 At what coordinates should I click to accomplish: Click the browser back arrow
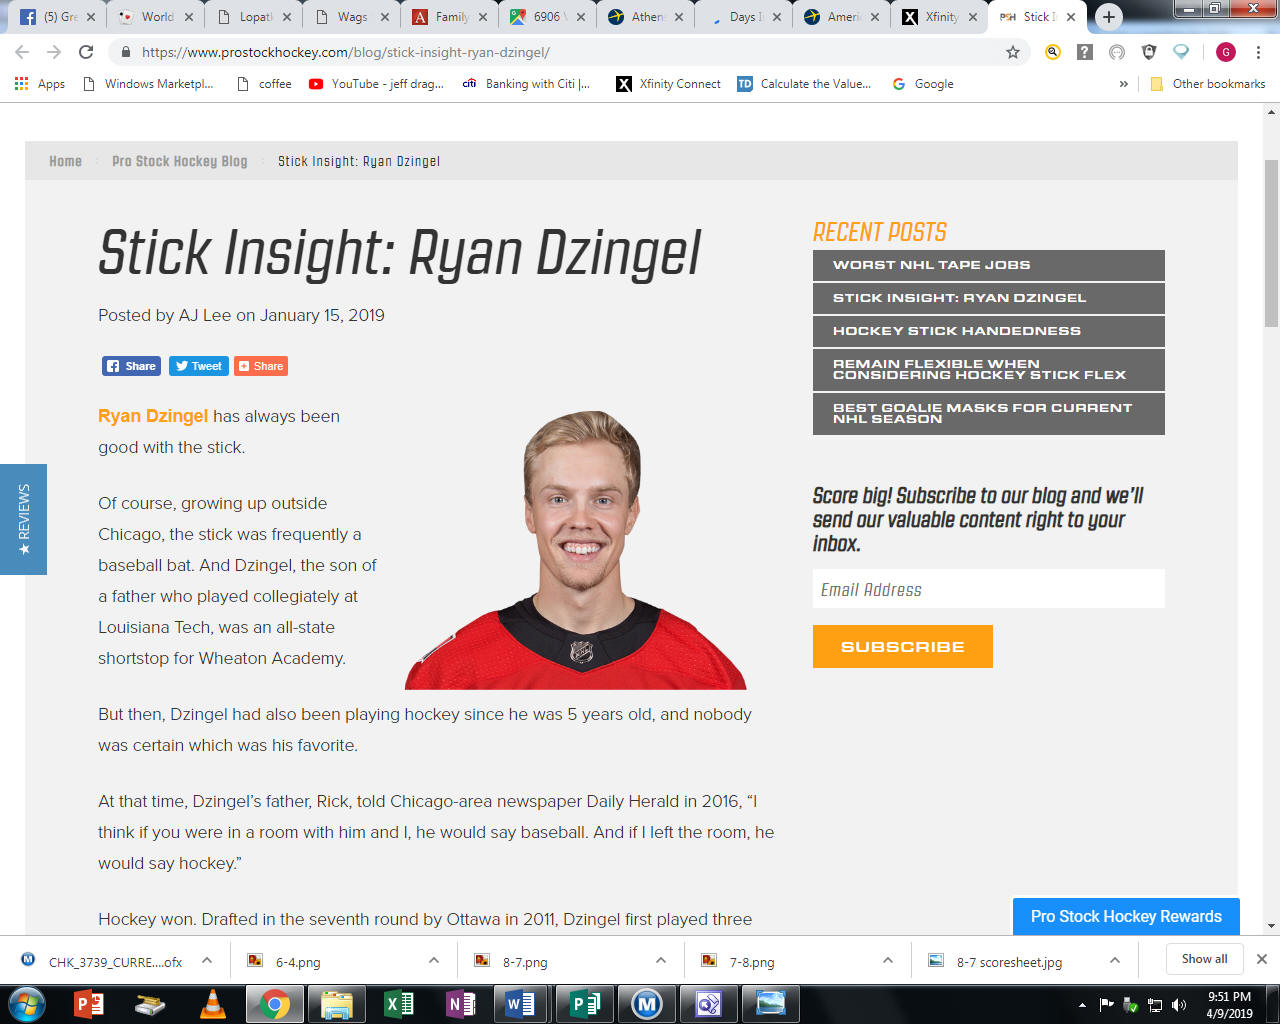point(22,52)
